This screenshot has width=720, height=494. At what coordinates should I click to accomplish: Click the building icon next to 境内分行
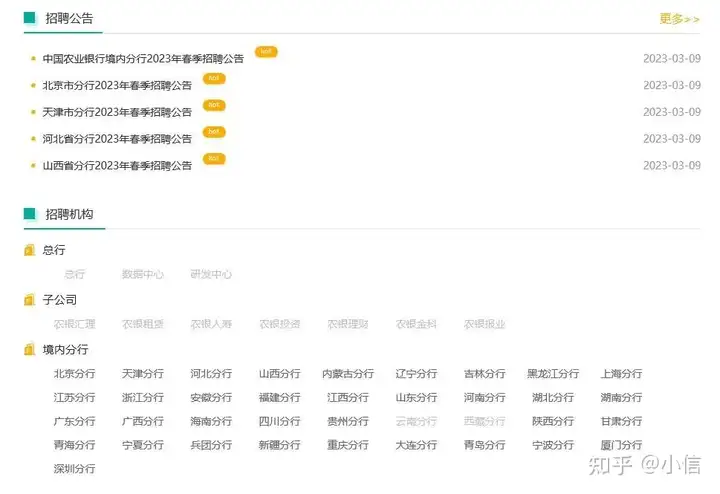29,349
